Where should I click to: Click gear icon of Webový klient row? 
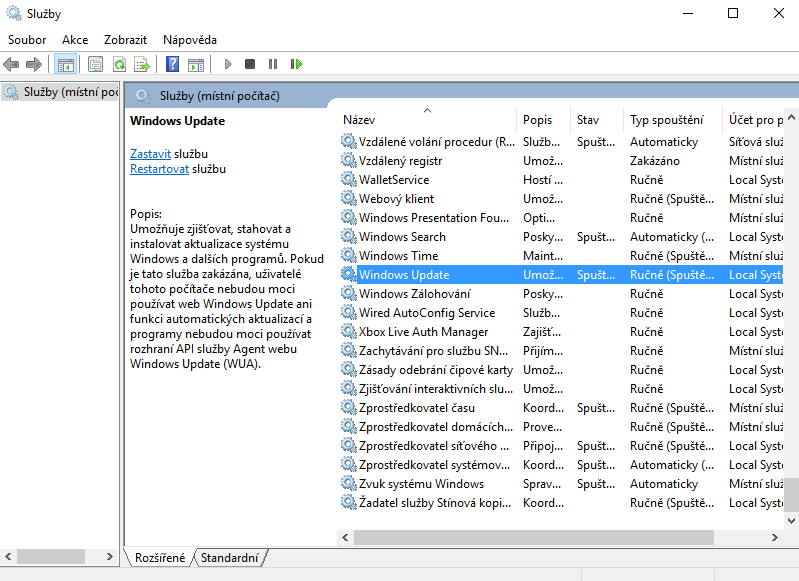(x=349, y=198)
